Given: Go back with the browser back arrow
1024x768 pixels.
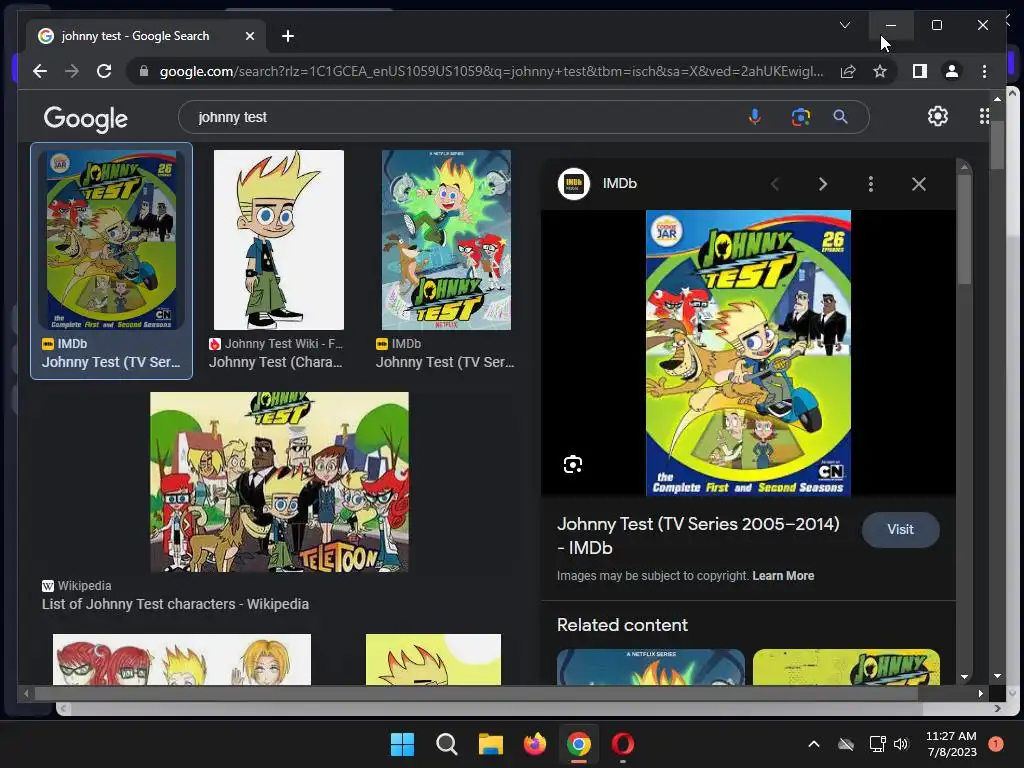Looking at the screenshot, I should [x=40, y=71].
